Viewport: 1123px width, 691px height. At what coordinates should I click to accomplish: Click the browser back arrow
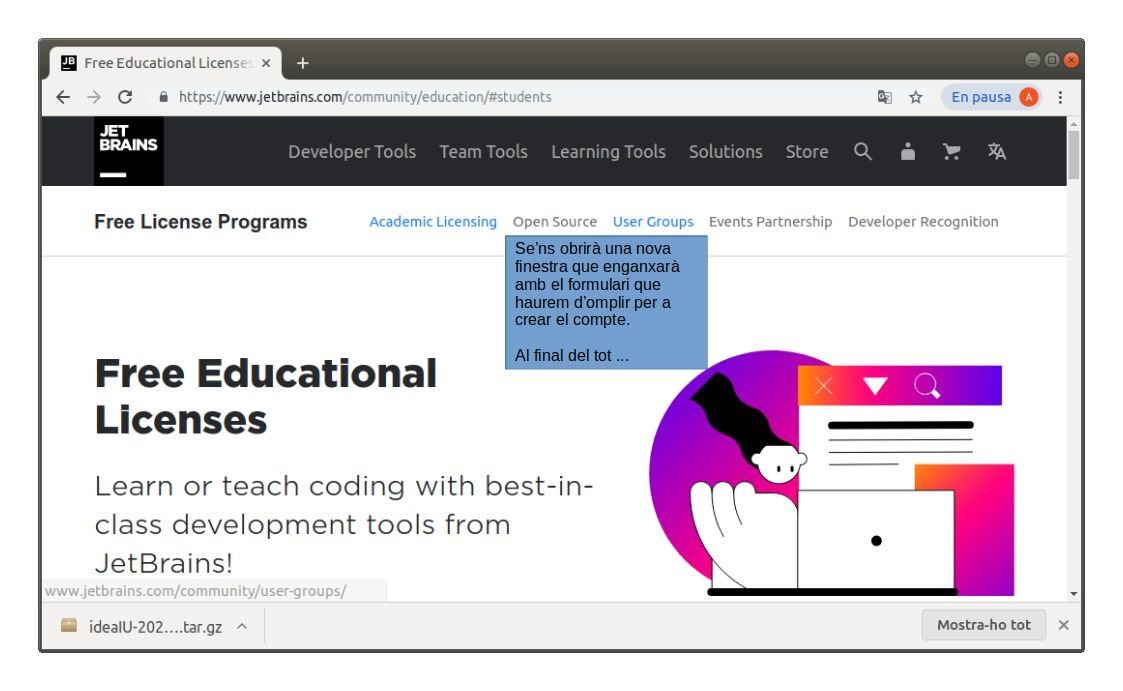tap(63, 97)
